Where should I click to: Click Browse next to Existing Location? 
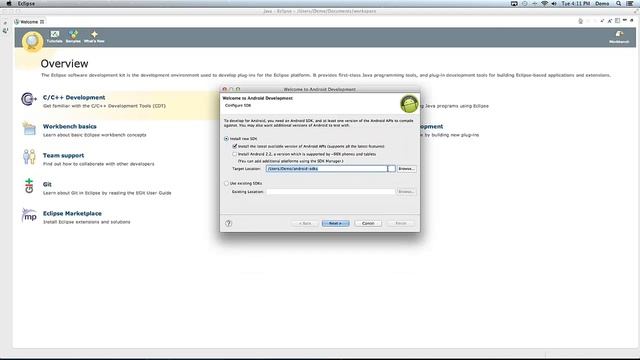click(407, 191)
